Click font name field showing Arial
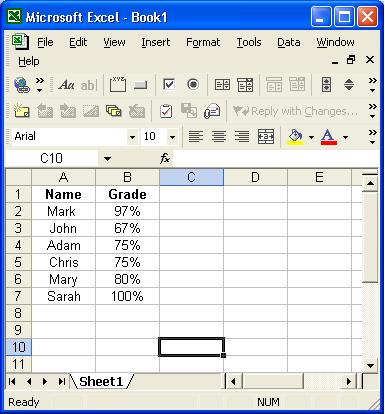 (70, 137)
